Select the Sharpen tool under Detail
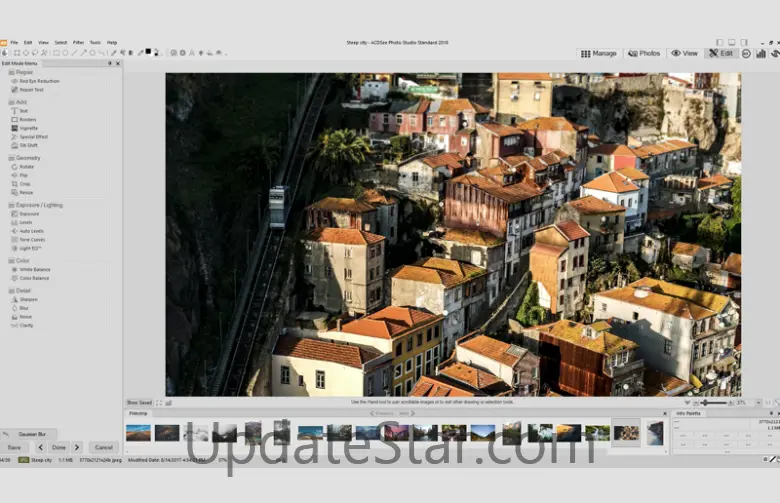Screen dimensions: 780x503 pos(28,299)
